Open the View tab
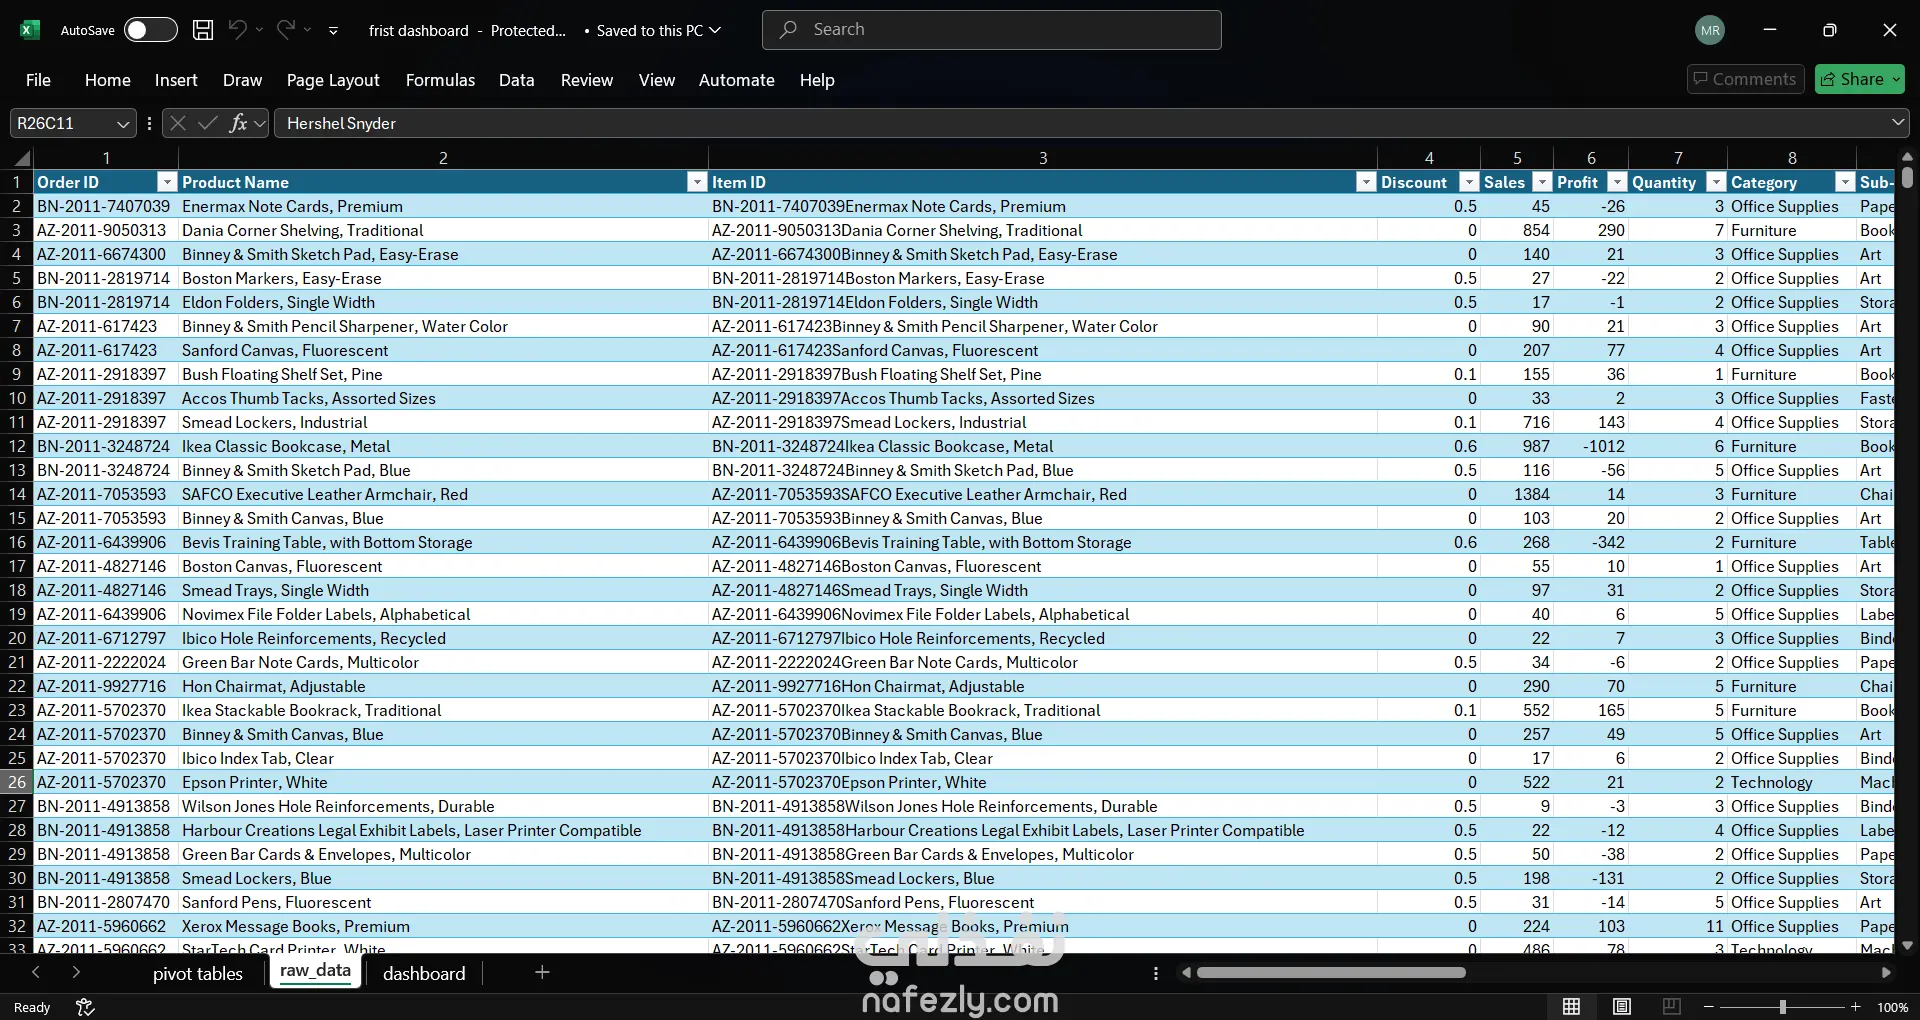Image resolution: width=1920 pixels, height=1020 pixels. coord(657,80)
